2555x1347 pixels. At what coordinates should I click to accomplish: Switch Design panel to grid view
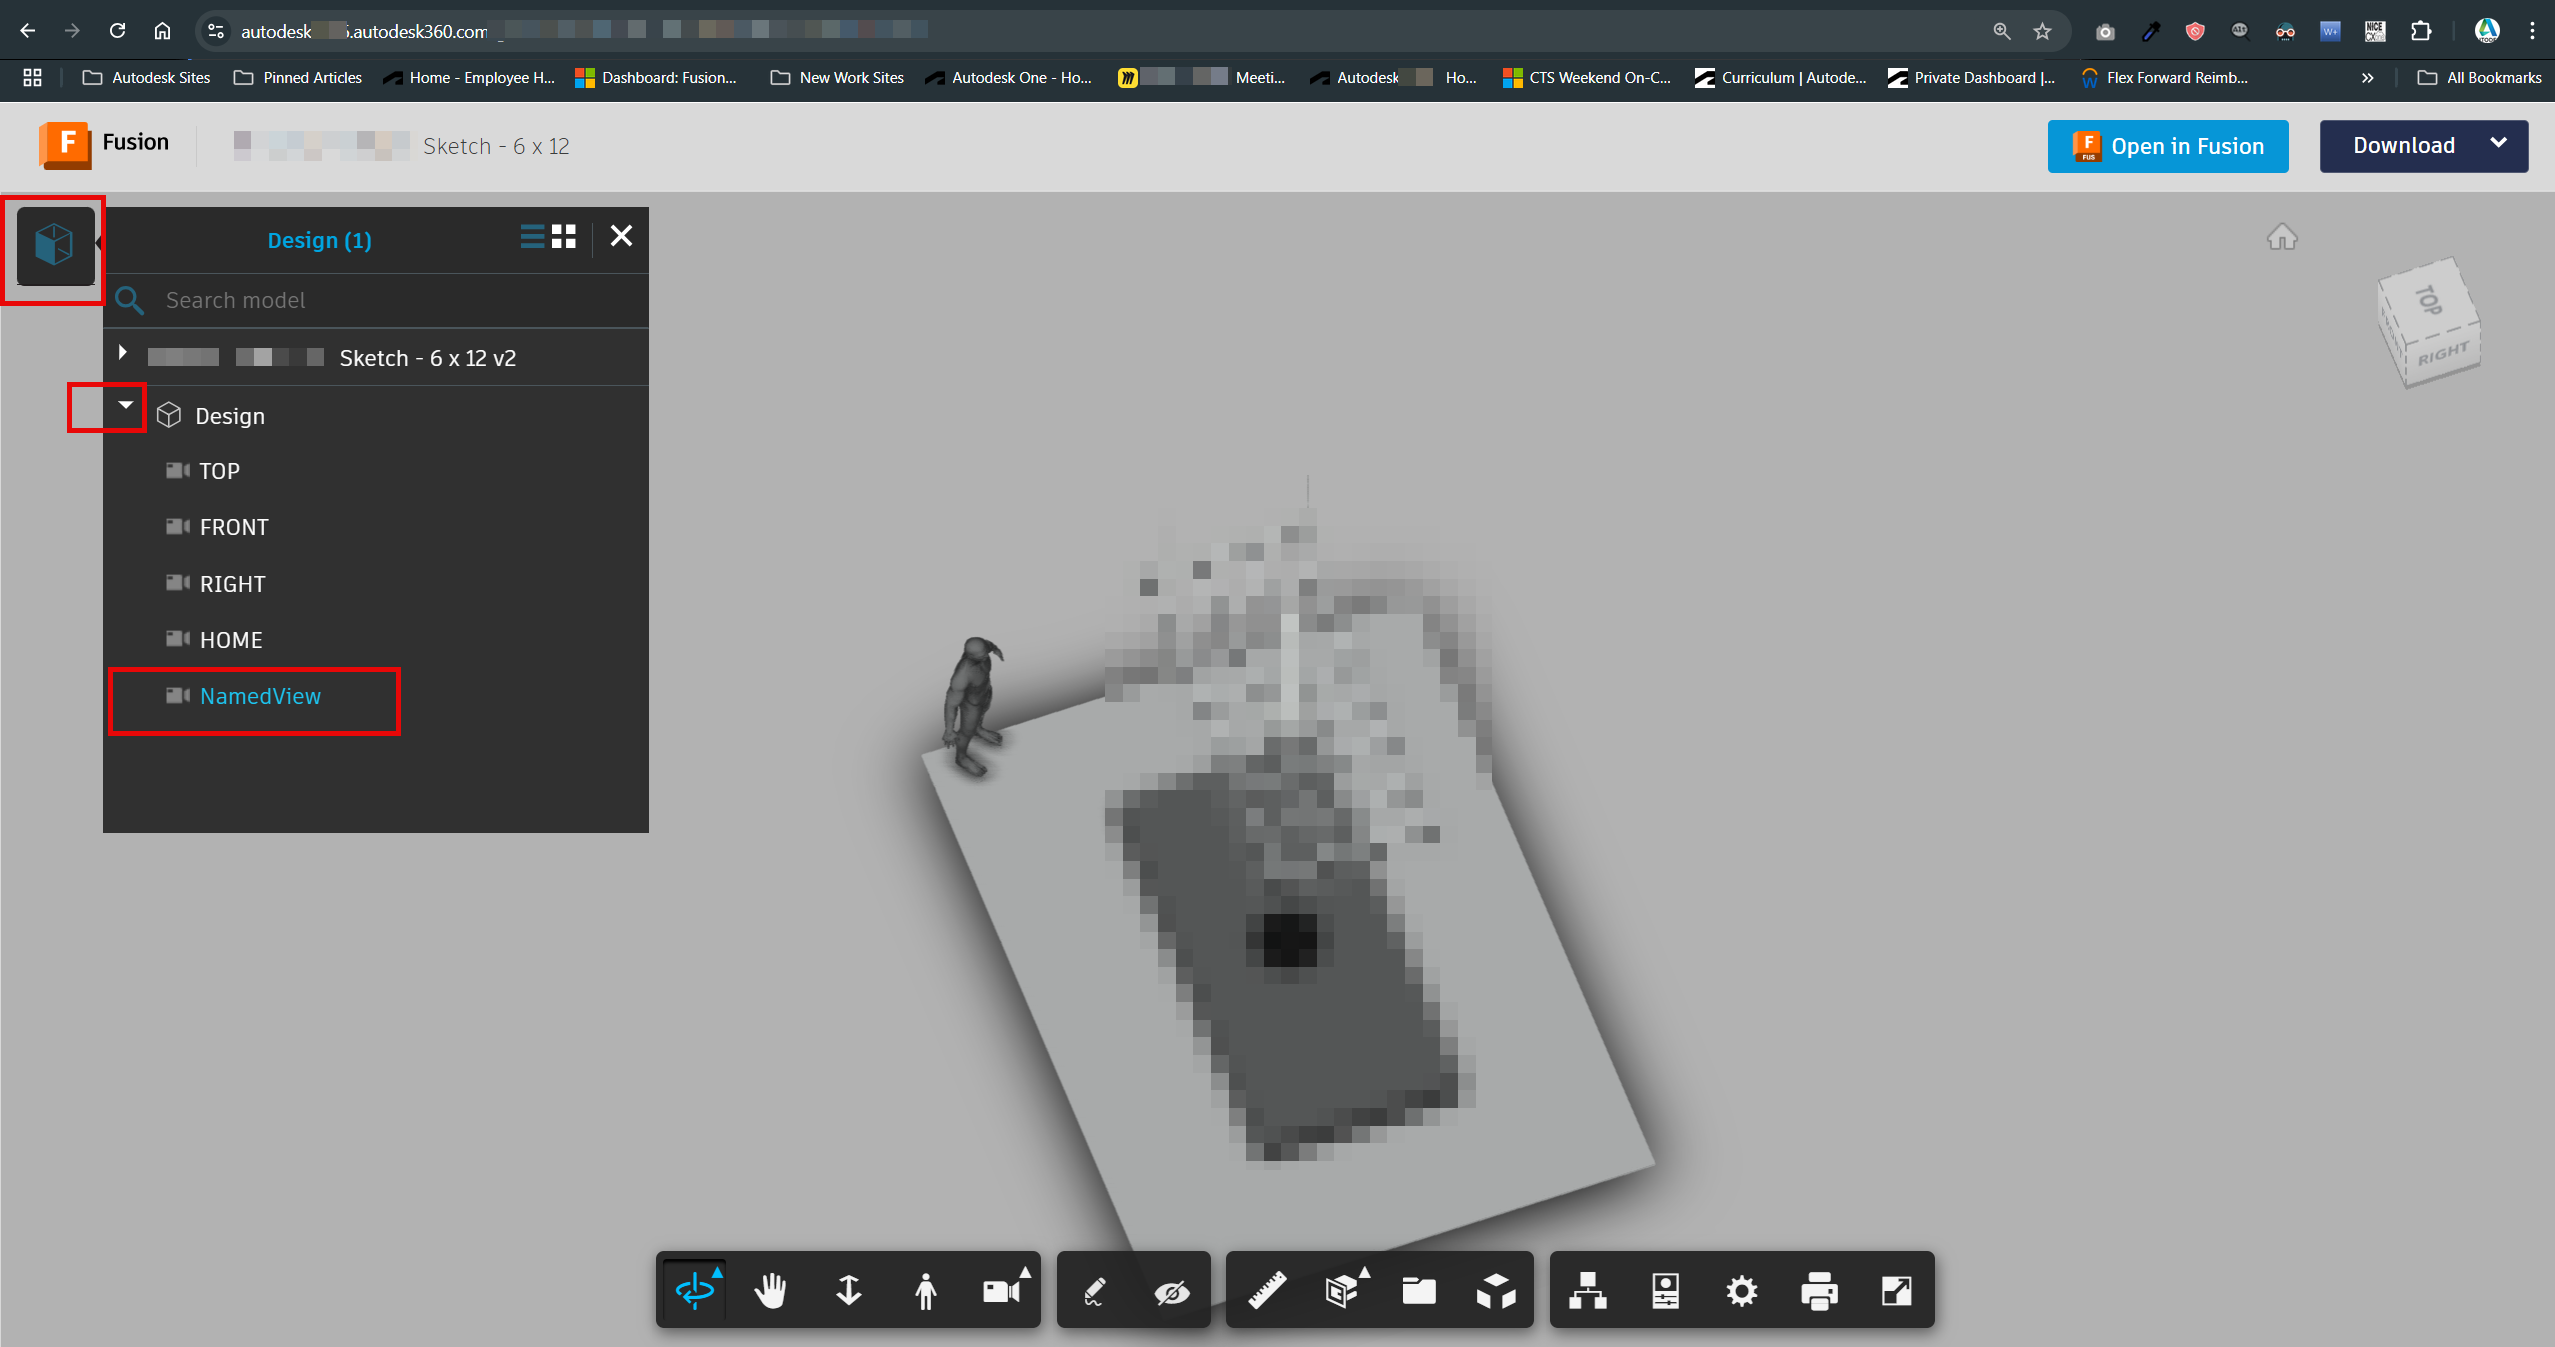(x=563, y=237)
